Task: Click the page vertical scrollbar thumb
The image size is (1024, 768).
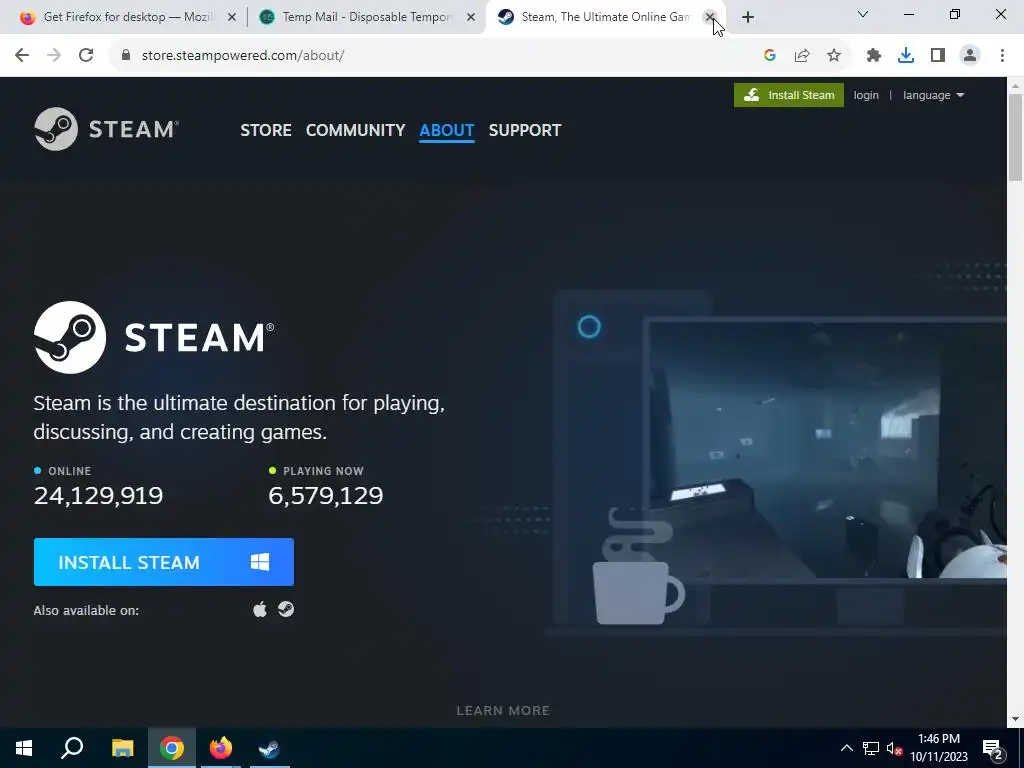Action: (x=1015, y=137)
